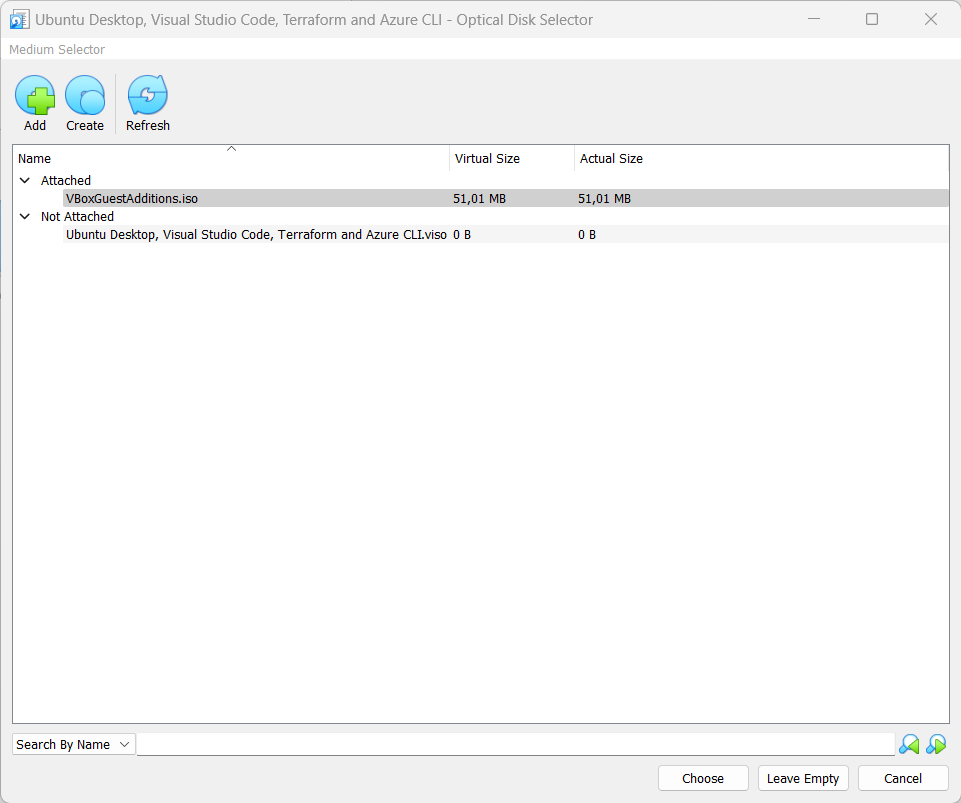This screenshot has height=803, width=961.
Task: Click the VirtualBox icon in the title bar
Action: coord(19,18)
